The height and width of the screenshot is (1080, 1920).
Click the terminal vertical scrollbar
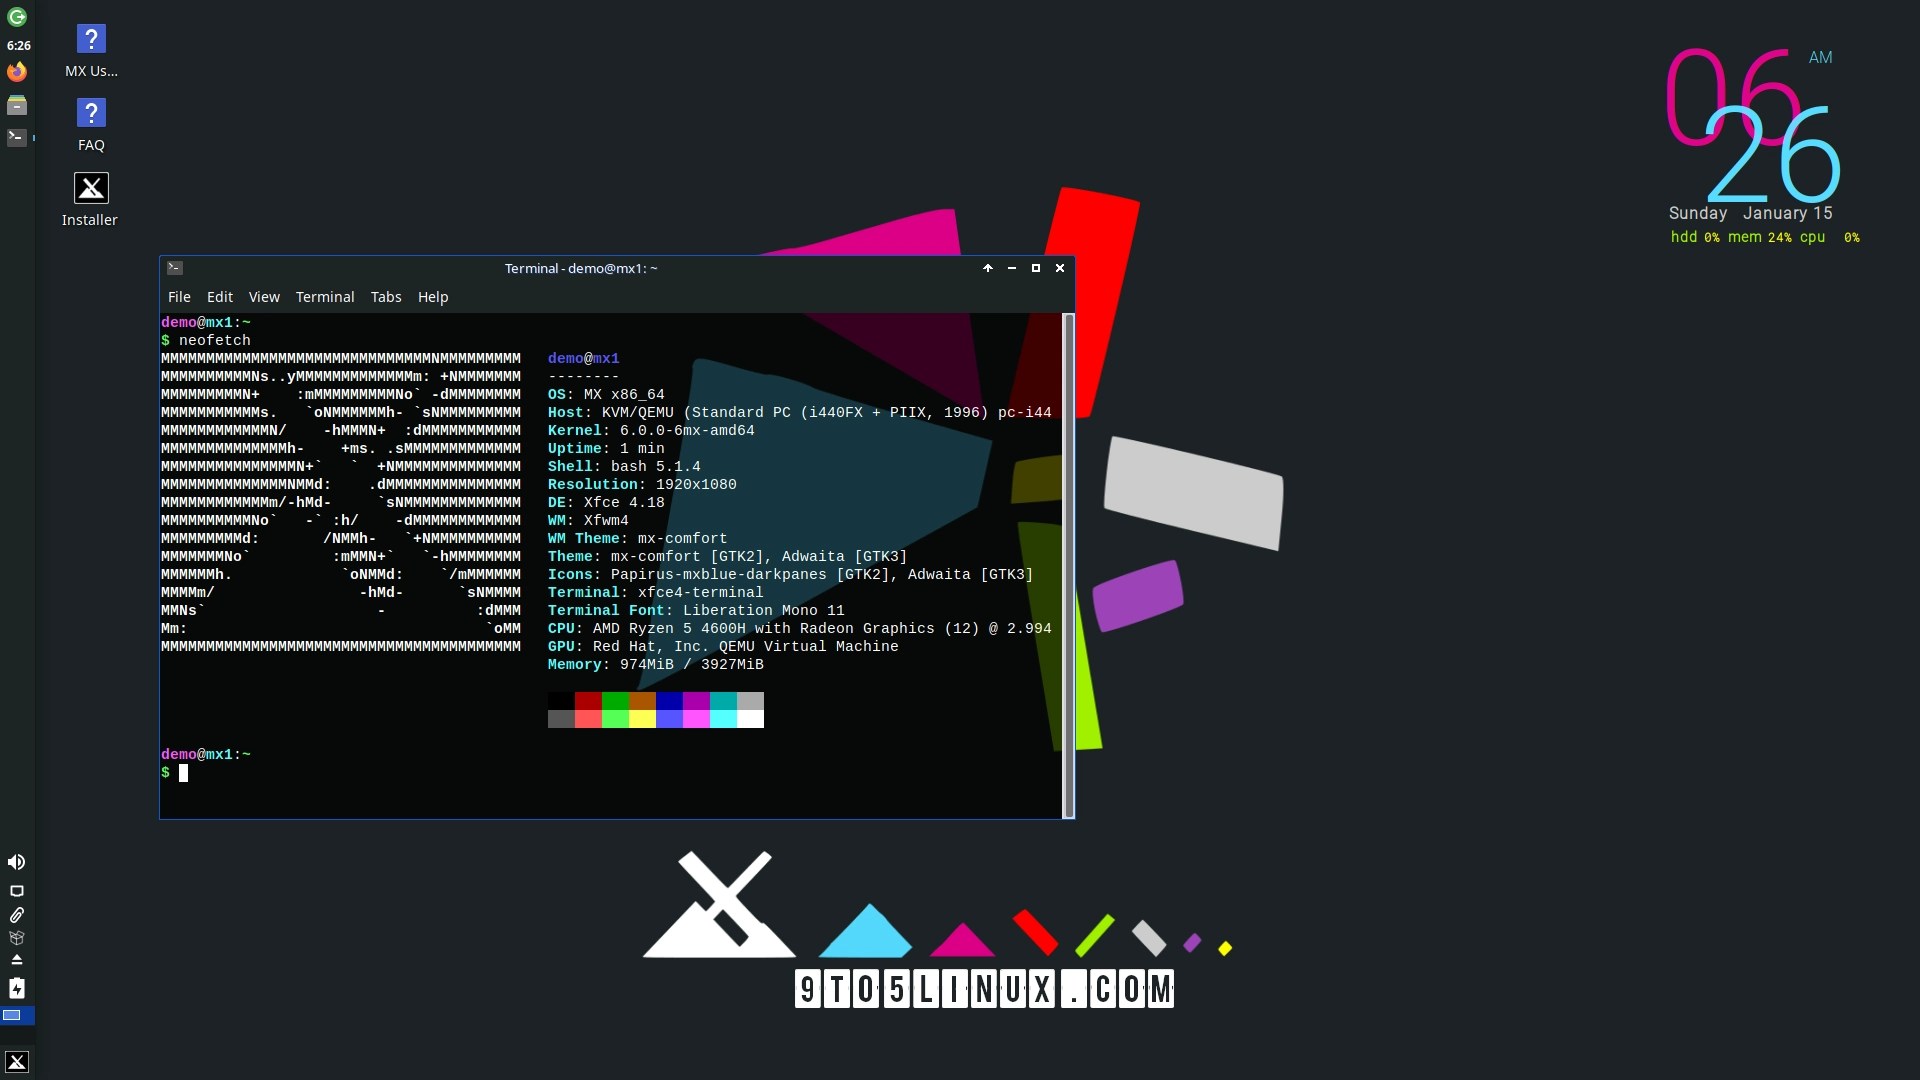[1069, 565]
